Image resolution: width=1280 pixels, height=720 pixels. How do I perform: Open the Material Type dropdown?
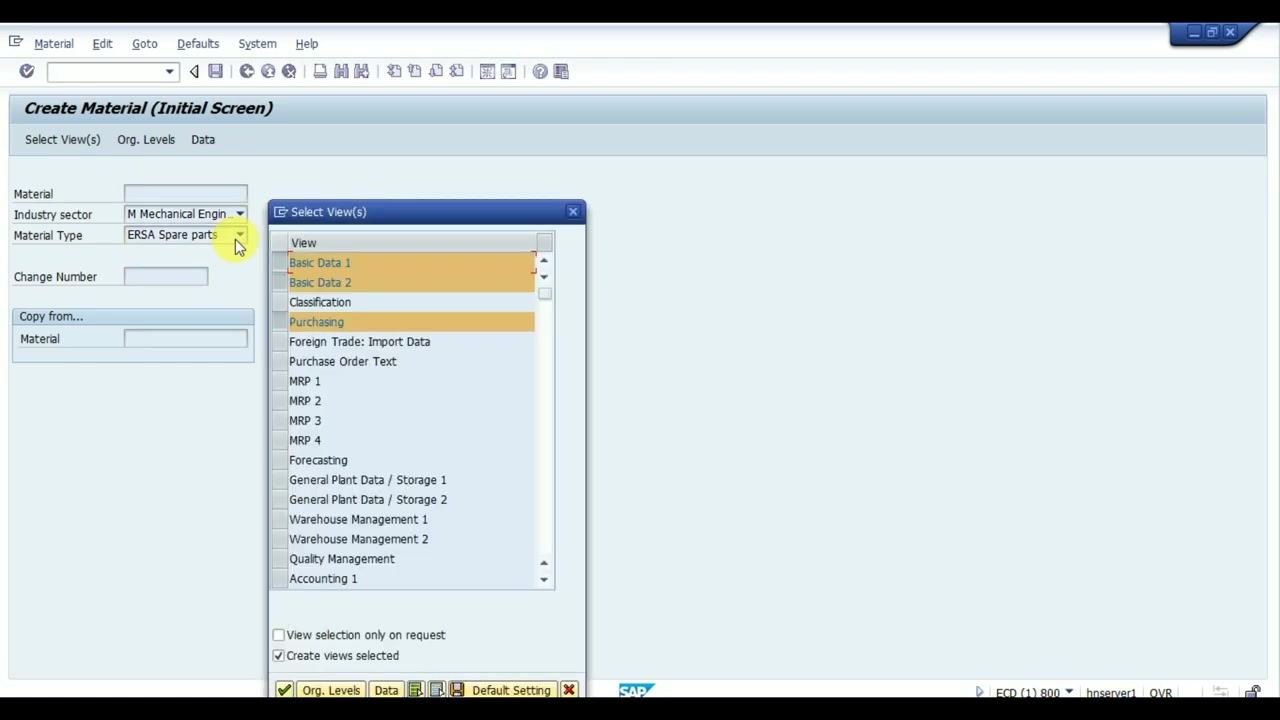click(240, 235)
